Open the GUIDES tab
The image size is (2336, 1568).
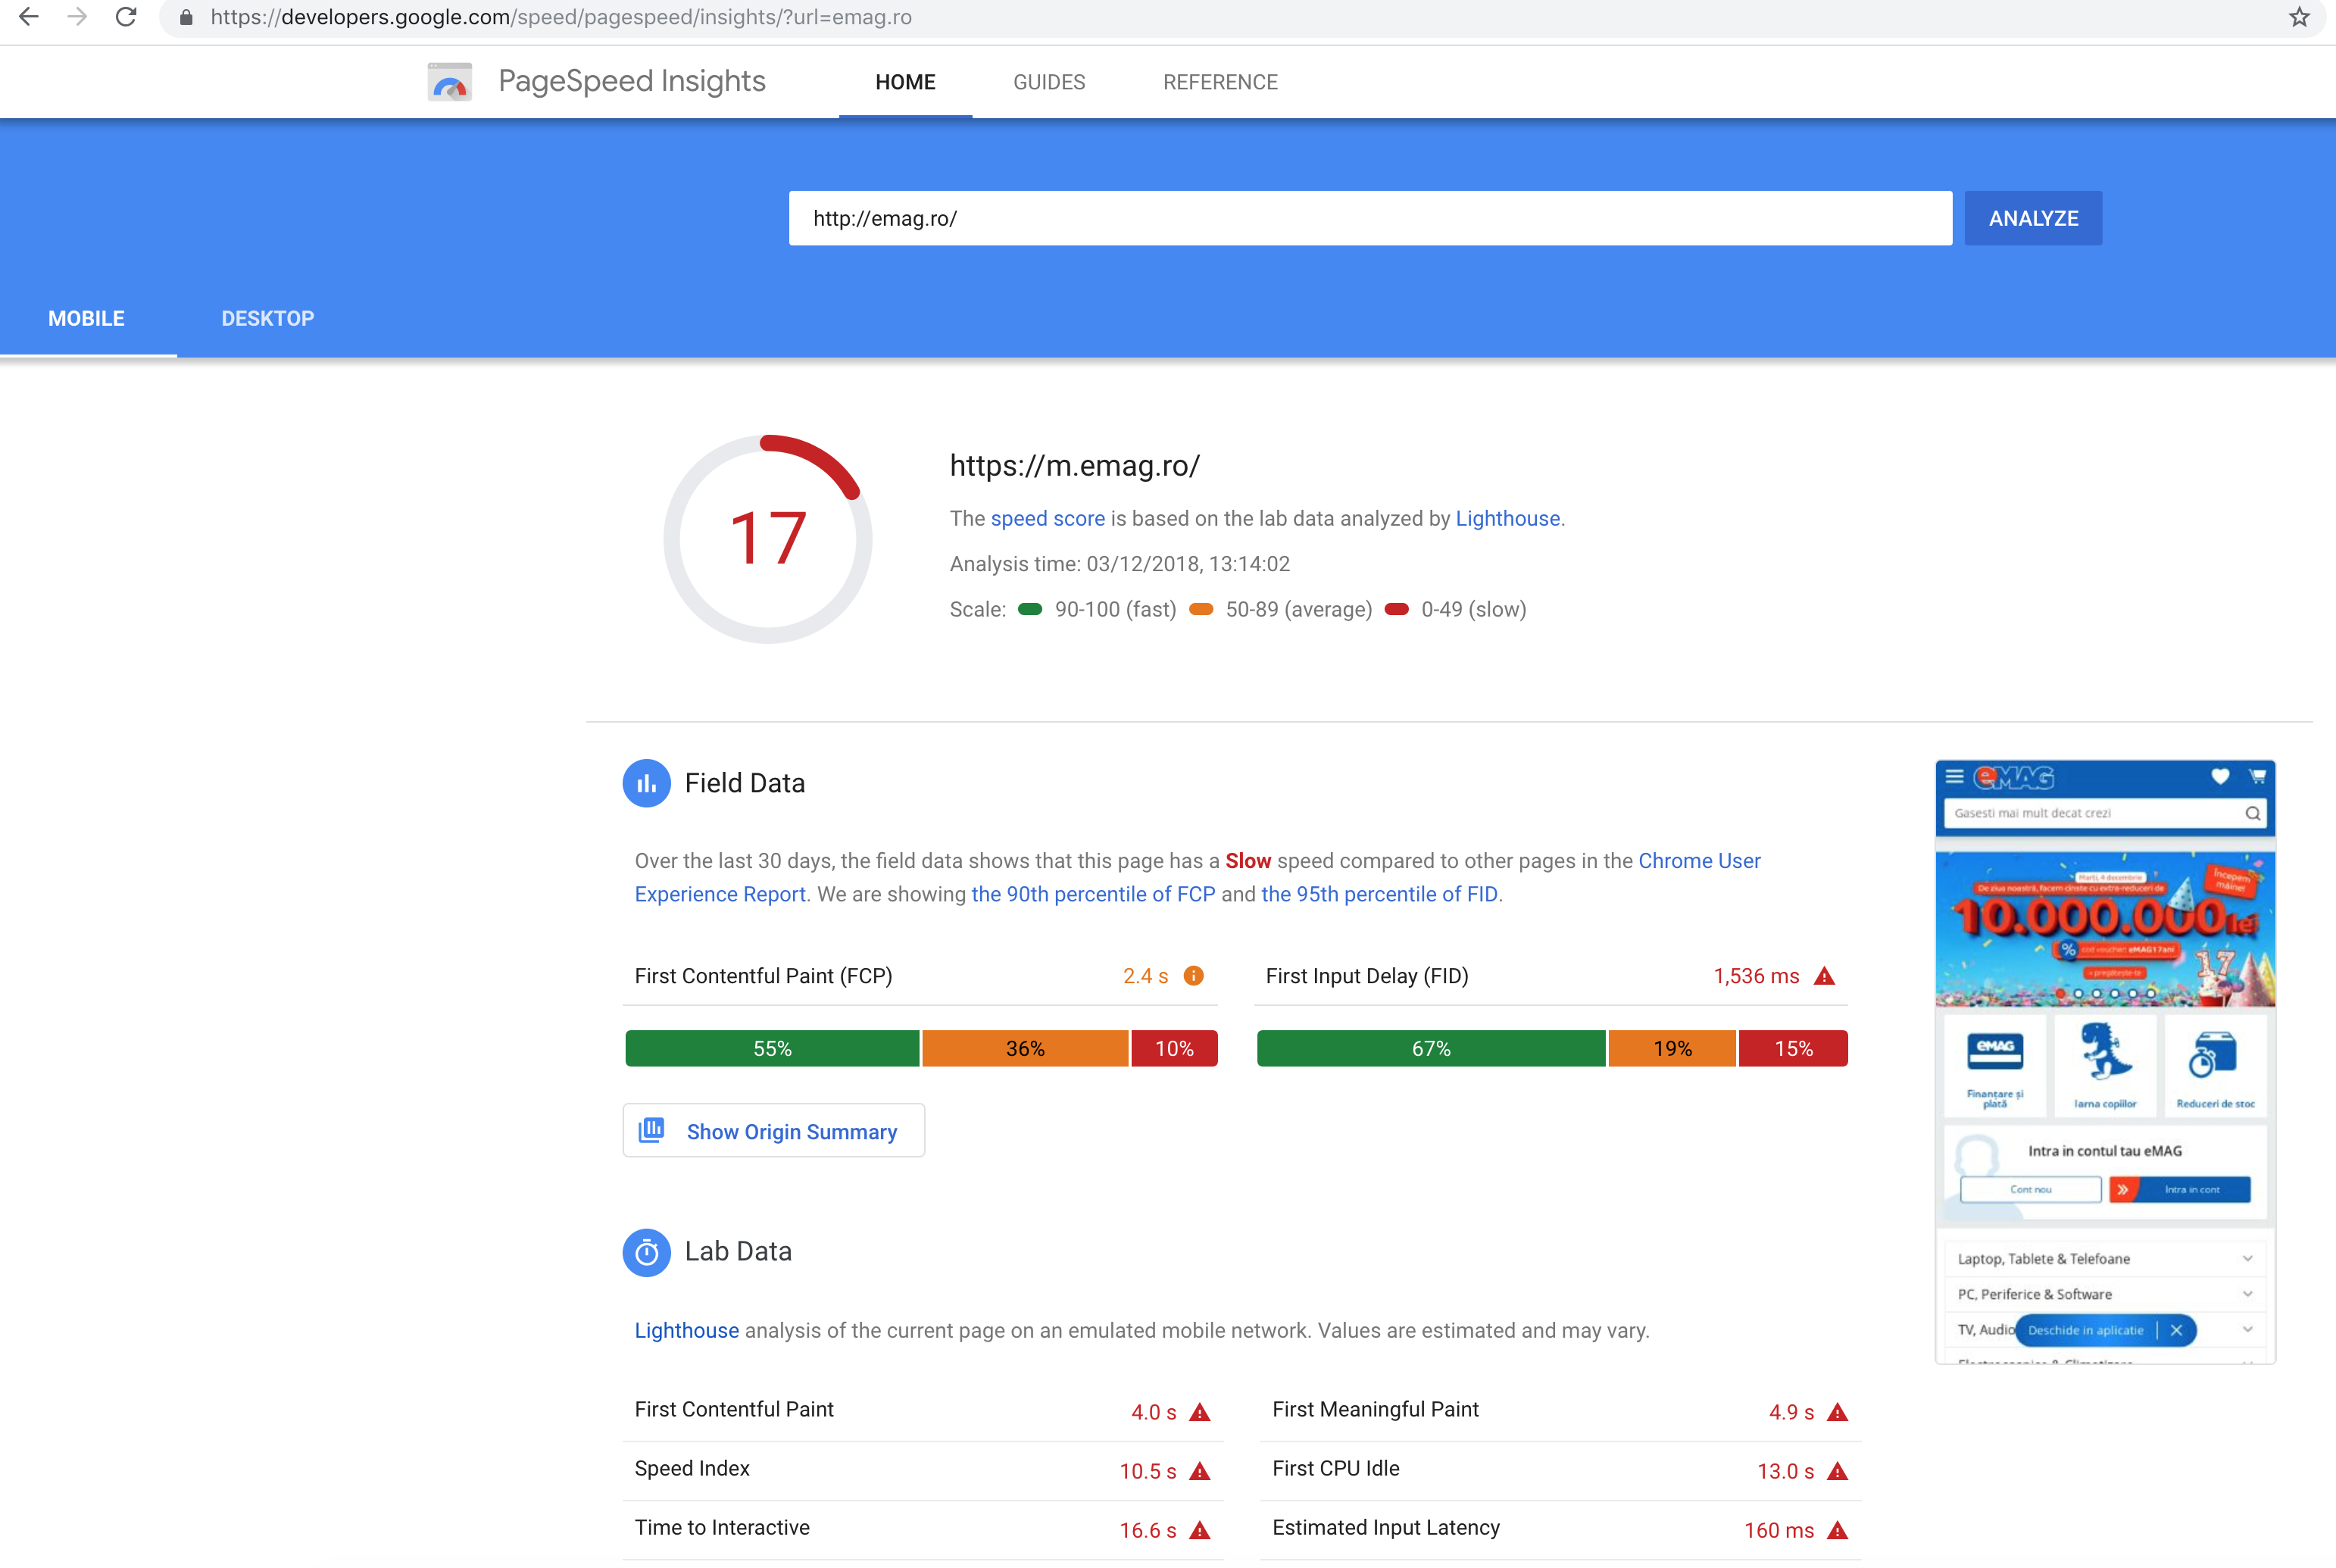1049,82
